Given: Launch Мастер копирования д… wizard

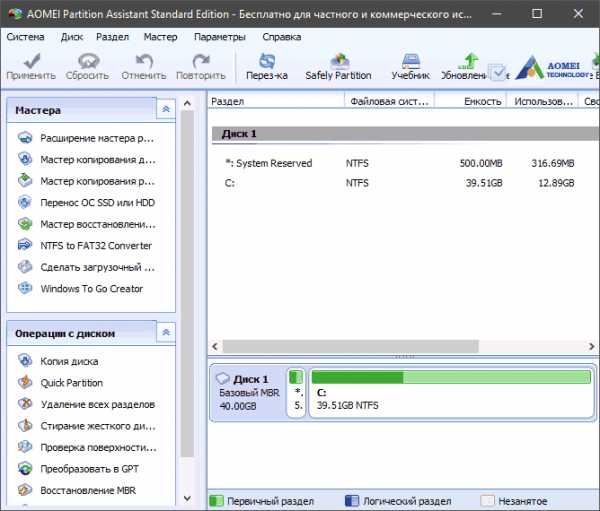Looking at the screenshot, I should 98,160.
